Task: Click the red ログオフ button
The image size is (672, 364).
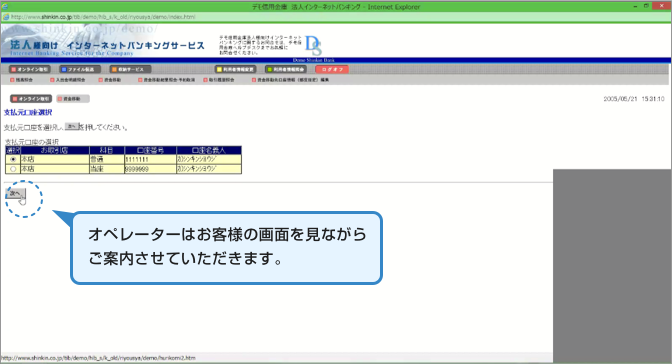Action: pyautogui.click(x=332, y=69)
